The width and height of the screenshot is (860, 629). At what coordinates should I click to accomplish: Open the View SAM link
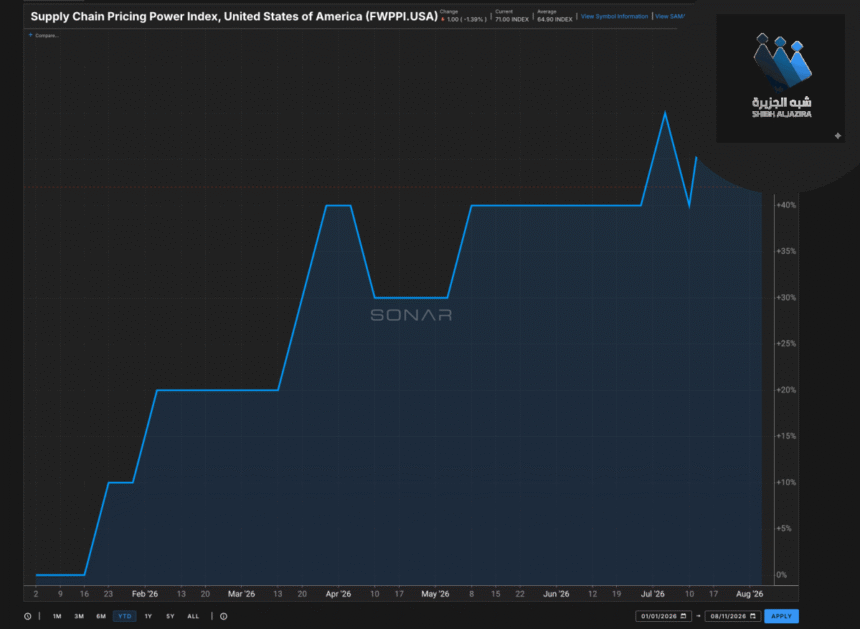670,16
